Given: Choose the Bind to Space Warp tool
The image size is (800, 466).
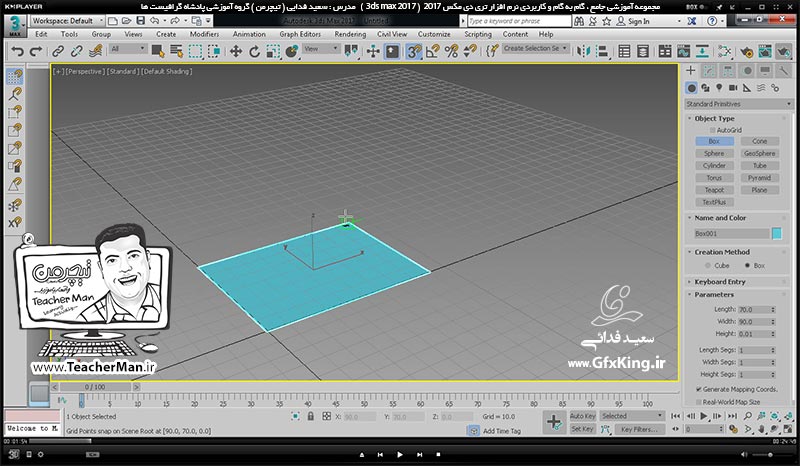Looking at the screenshot, I should (95, 51).
